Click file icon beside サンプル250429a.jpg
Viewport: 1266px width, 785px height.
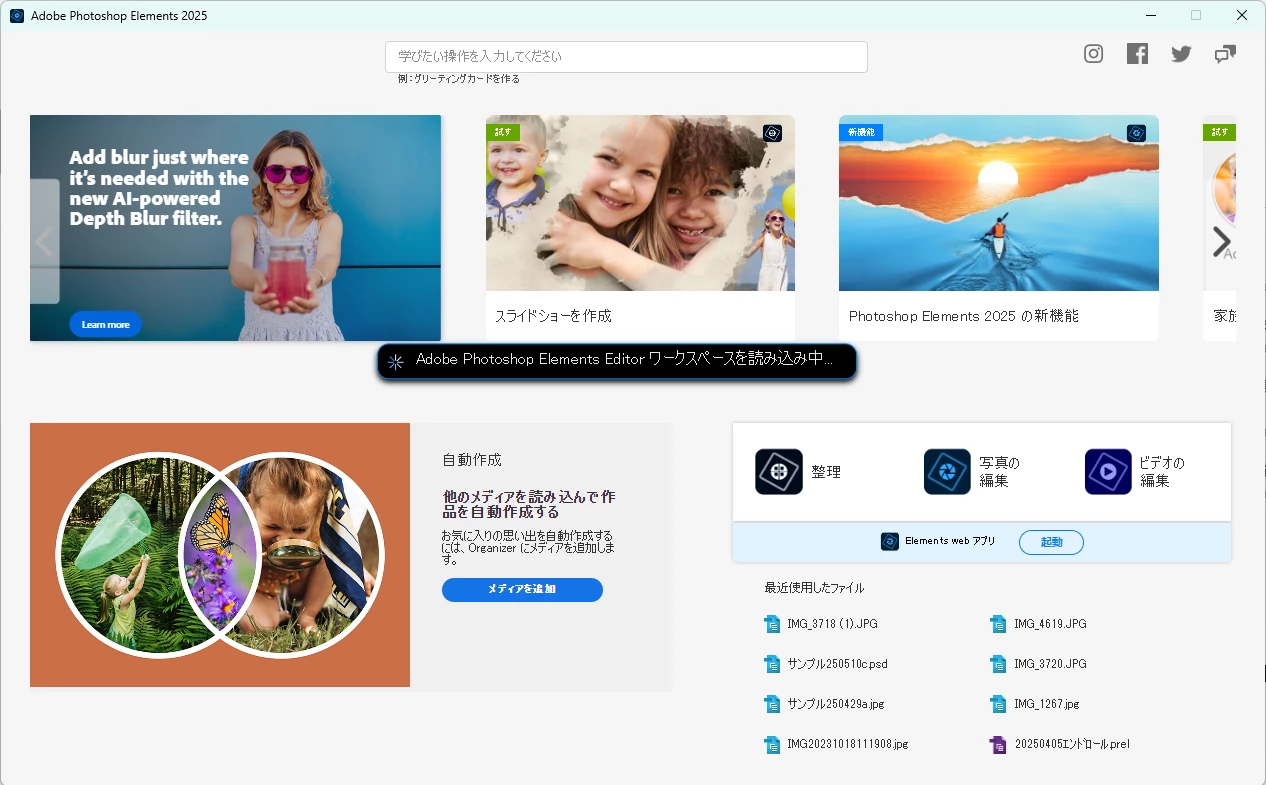771,704
